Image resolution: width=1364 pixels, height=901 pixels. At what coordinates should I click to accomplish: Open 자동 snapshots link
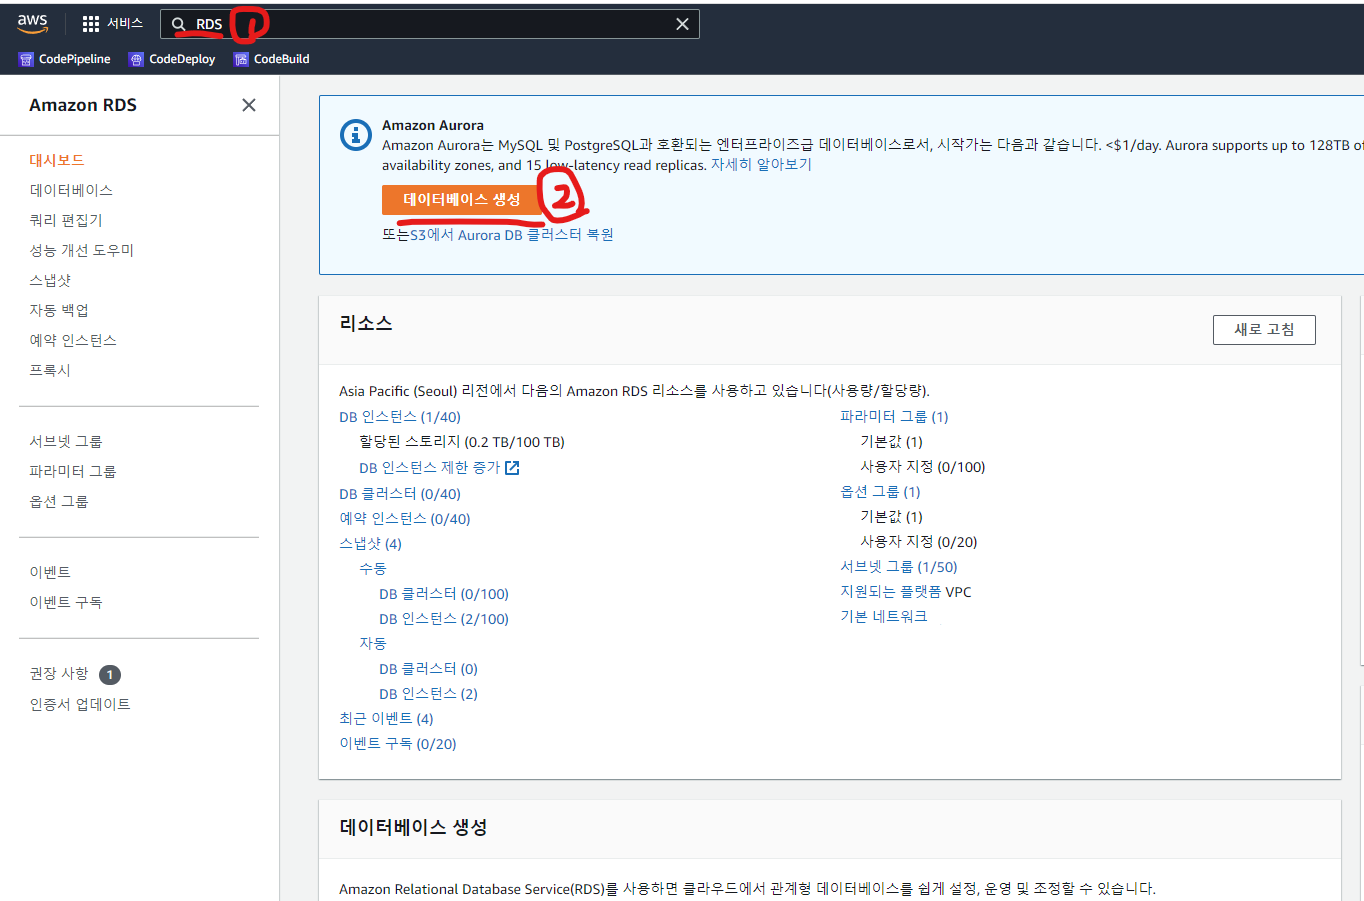[373, 643]
